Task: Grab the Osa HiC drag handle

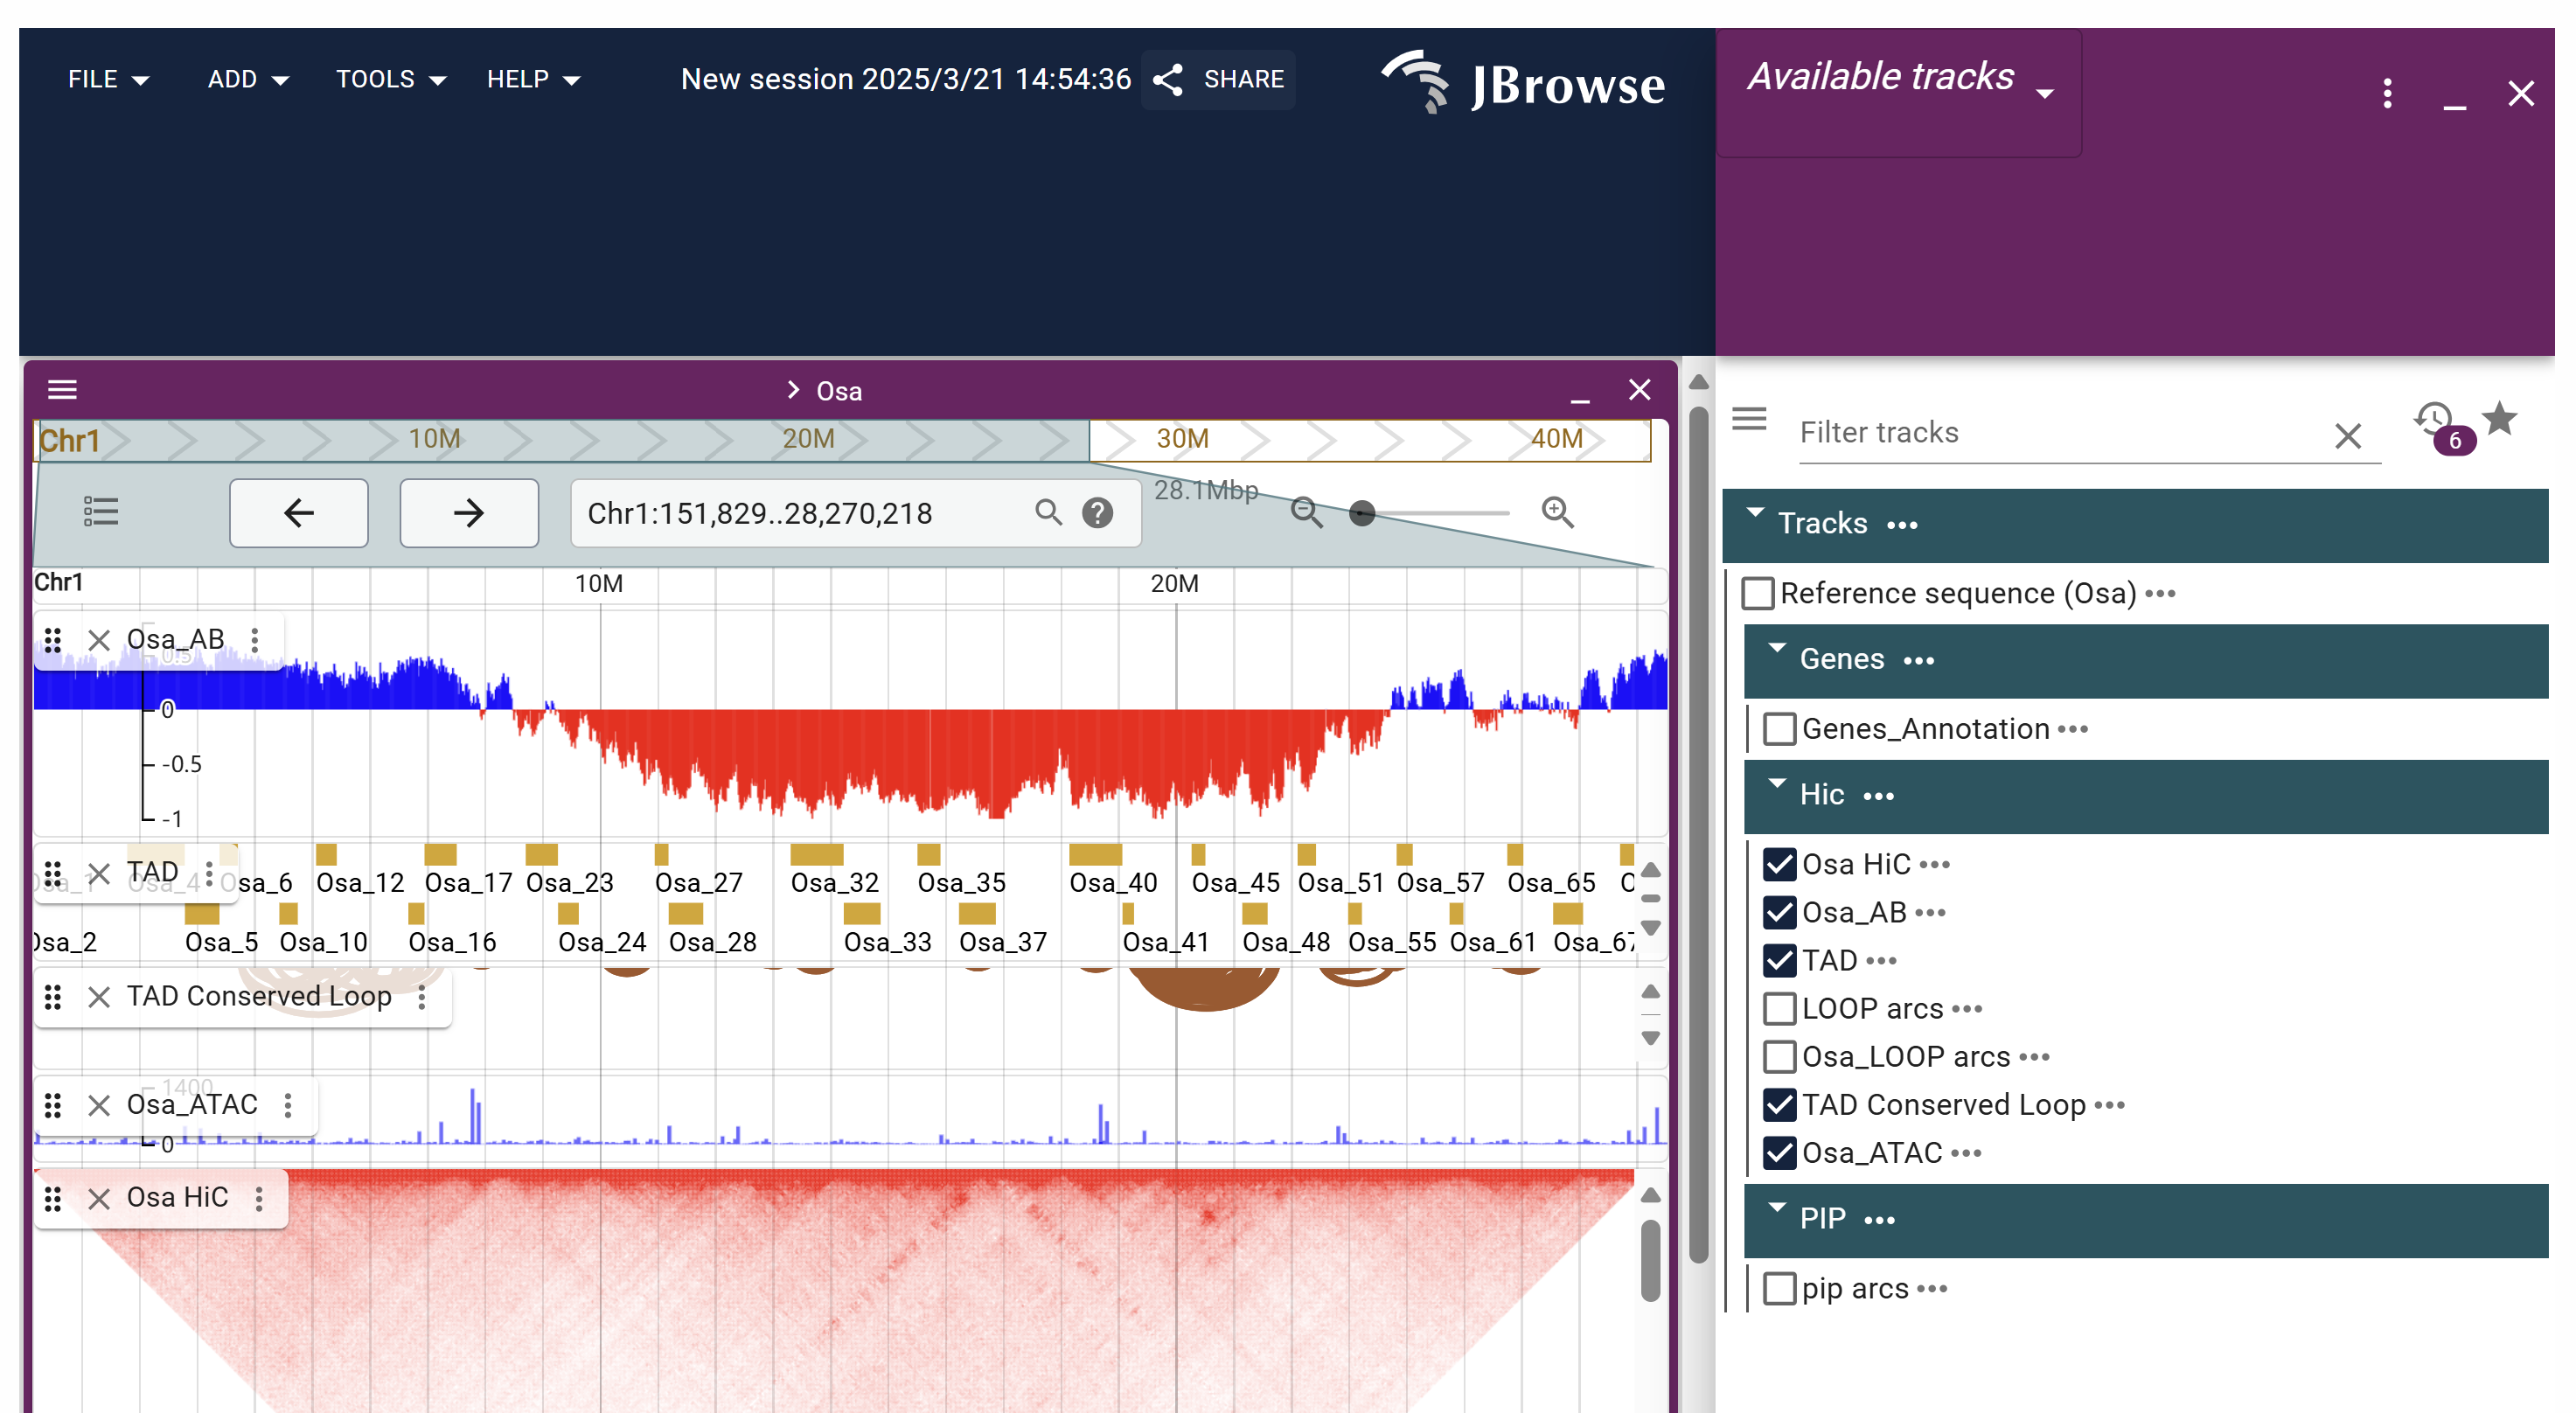Action: click(53, 1198)
